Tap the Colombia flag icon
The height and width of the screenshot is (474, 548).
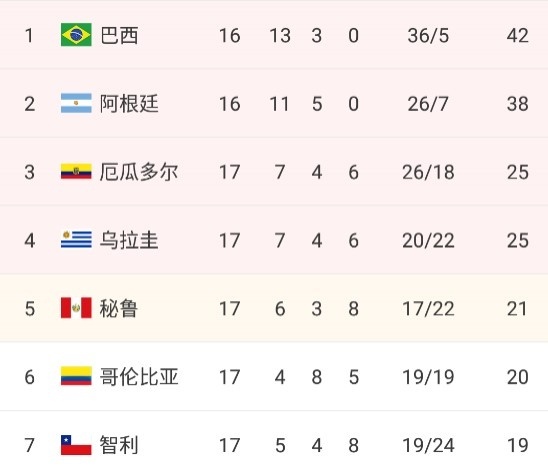tap(76, 376)
